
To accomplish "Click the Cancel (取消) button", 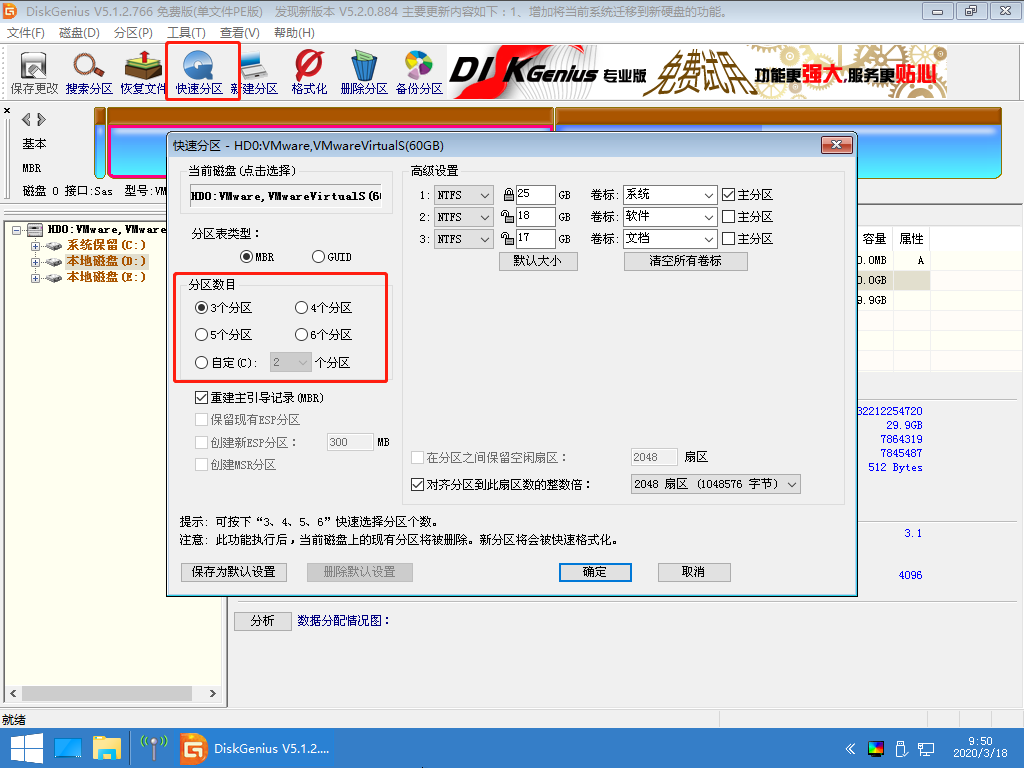I will click(x=694, y=572).
